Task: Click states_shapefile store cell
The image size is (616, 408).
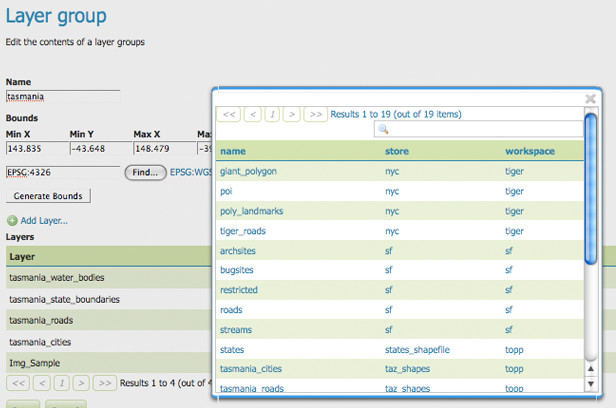Action: point(417,349)
